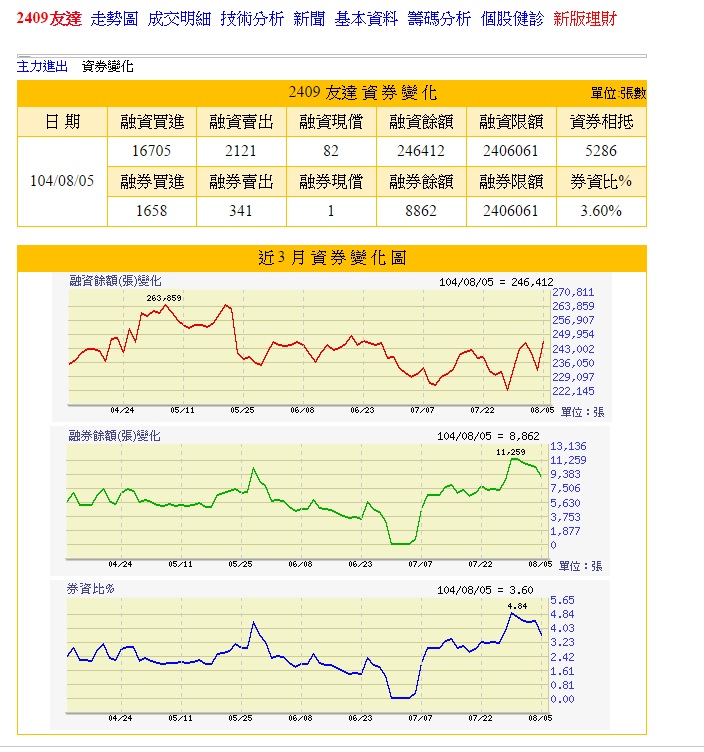Click the 13,136 axis label

pyautogui.click(x=568, y=446)
